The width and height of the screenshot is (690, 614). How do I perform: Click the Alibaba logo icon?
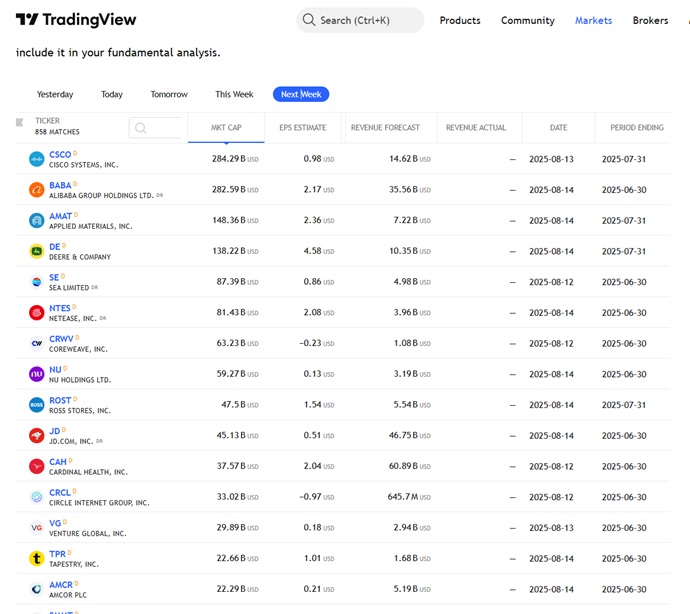tap(37, 190)
